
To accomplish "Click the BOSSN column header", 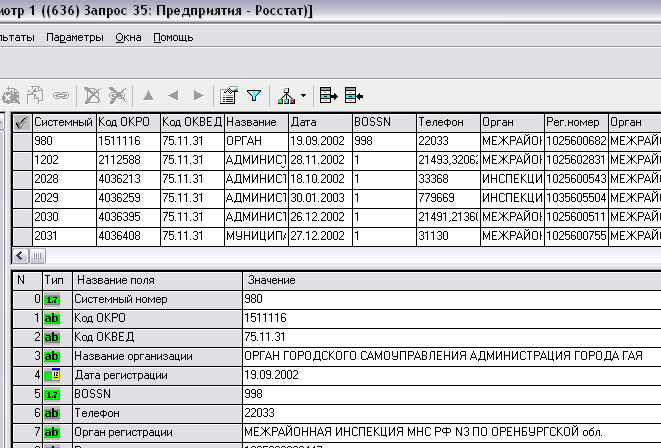I will (x=384, y=123).
